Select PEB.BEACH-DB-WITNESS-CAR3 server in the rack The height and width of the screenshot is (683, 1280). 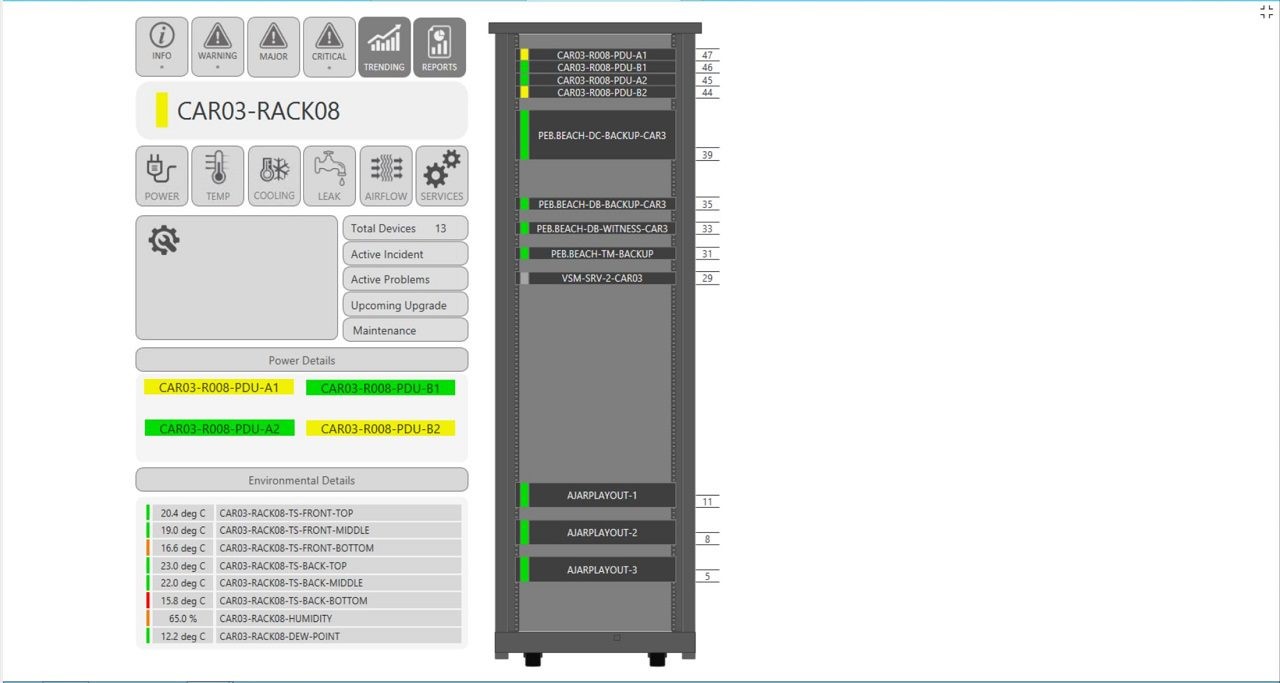[x=597, y=228]
